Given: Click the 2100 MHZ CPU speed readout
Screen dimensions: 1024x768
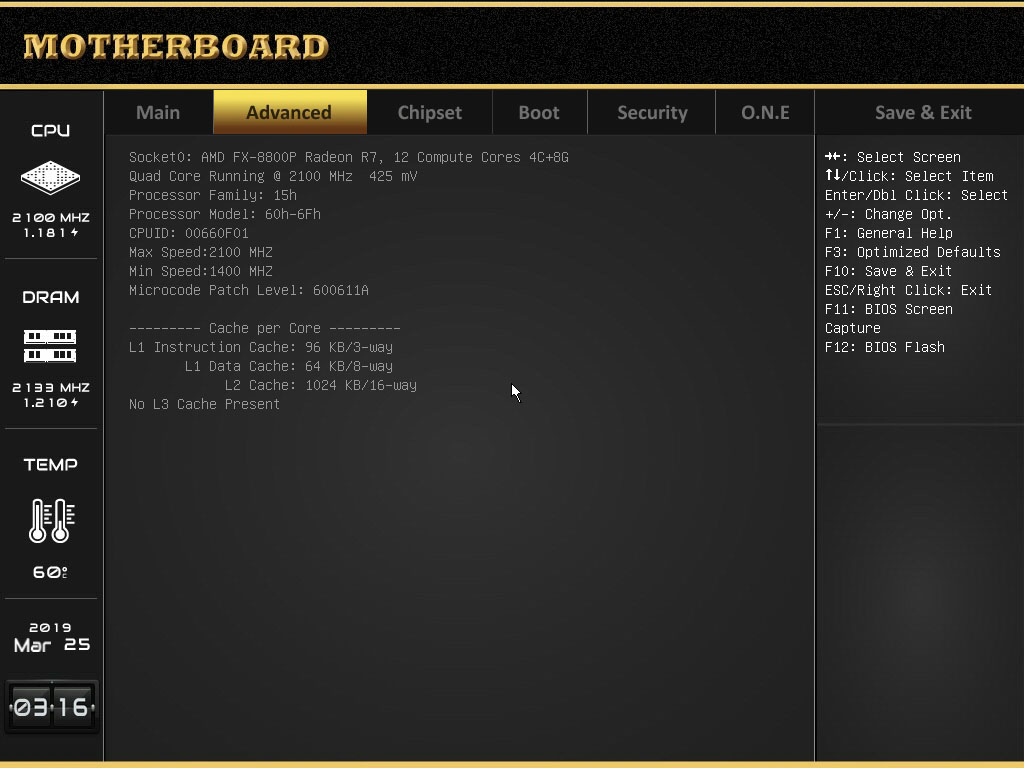Looking at the screenshot, I should pos(51,217).
